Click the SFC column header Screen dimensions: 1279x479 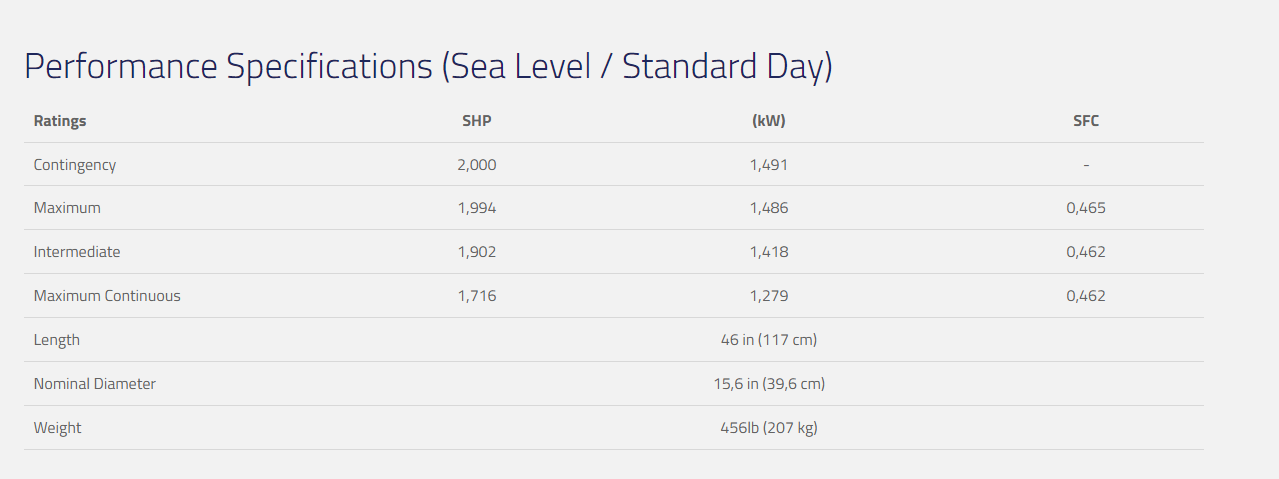point(1086,121)
